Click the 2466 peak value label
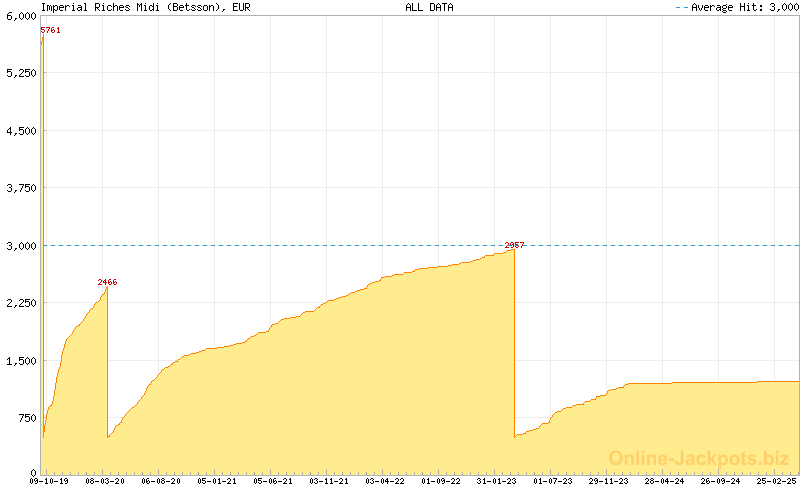800x490 pixels. 107,283
